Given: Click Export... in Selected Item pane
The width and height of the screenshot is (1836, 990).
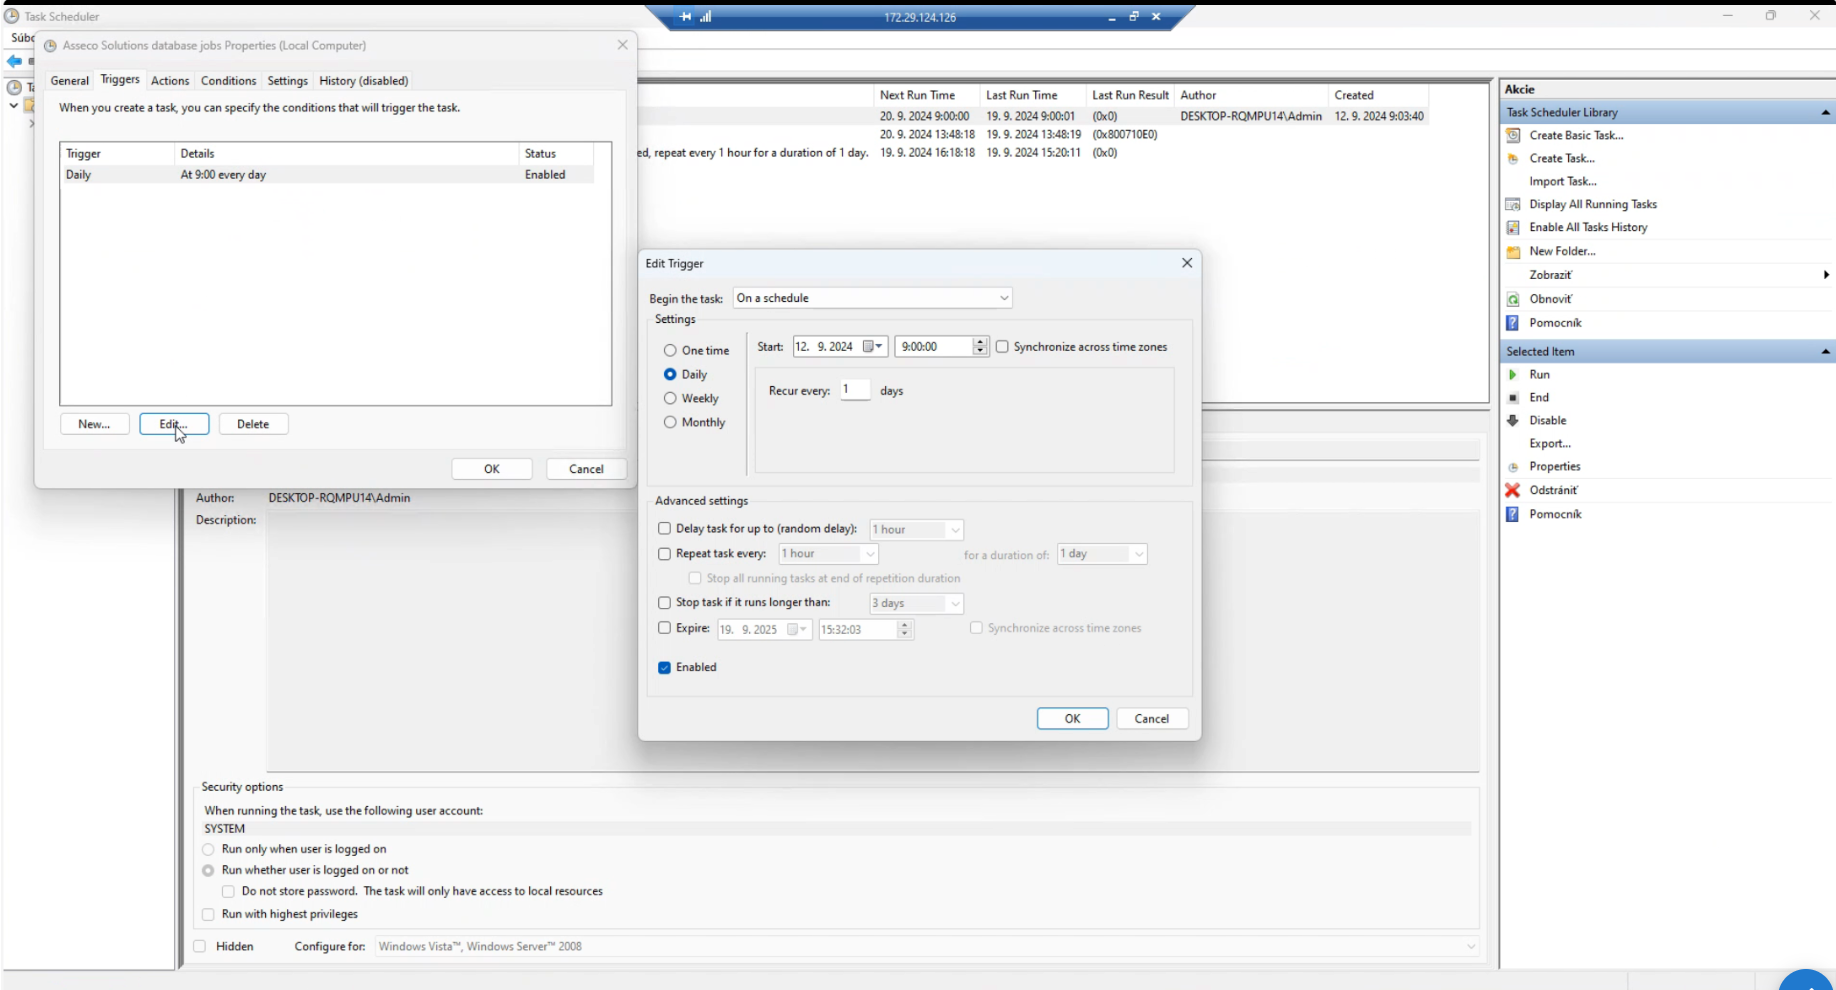Looking at the screenshot, I should pyautogui.click(x=1550, y=443).
